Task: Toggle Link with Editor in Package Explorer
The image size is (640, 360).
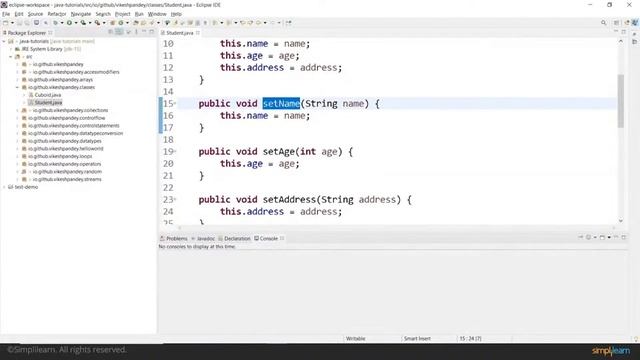Action: (x=119, y=32)
